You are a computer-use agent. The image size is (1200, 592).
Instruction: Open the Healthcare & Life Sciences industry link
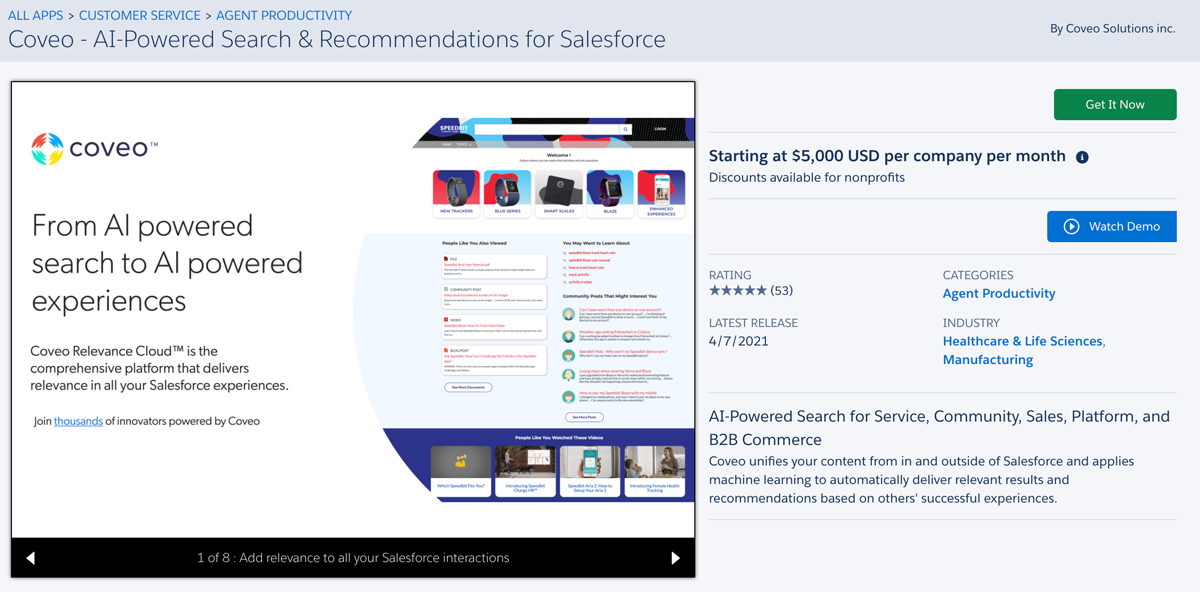1021,340
